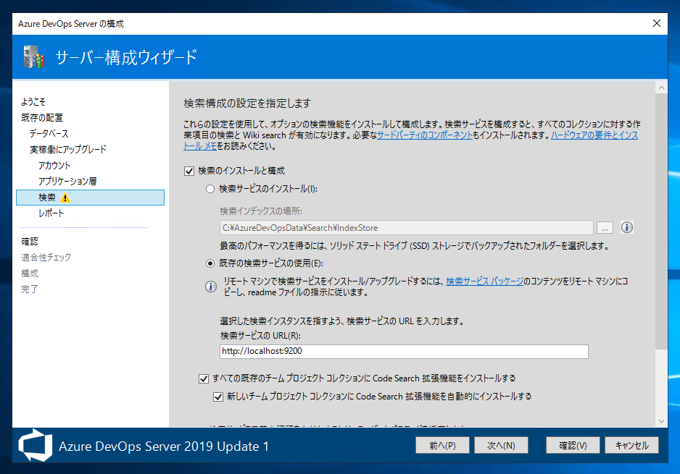Go to データベース step
The image size is (680, 474).
tap(49, 134)
